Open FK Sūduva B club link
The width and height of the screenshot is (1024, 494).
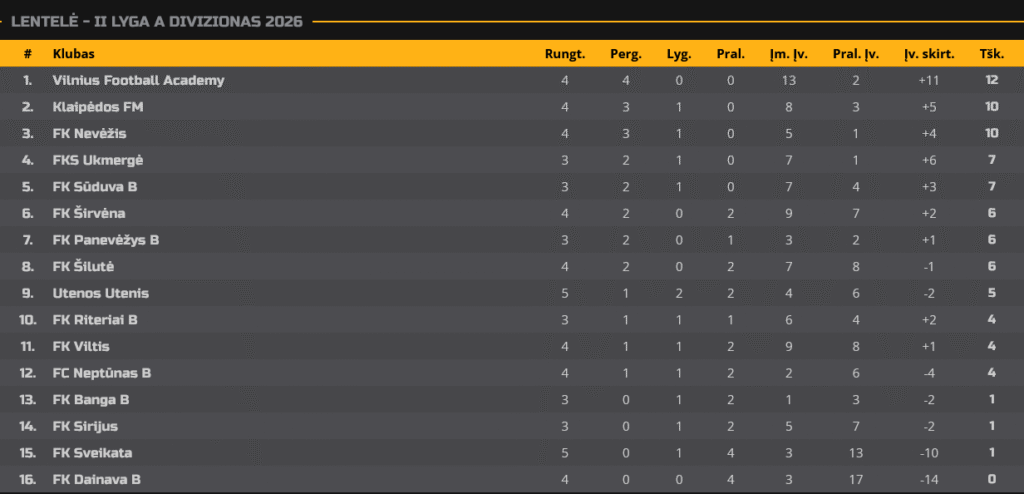pyautogui.click(x=96, y=187)
